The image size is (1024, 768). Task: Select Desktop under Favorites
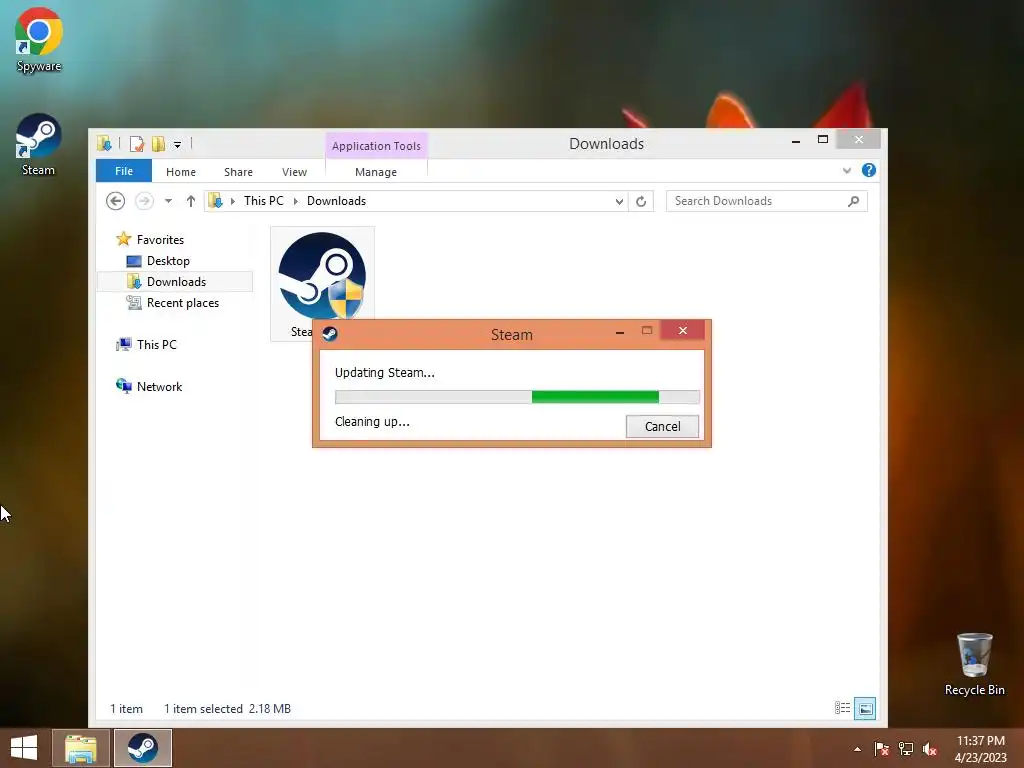click(168, 261)
